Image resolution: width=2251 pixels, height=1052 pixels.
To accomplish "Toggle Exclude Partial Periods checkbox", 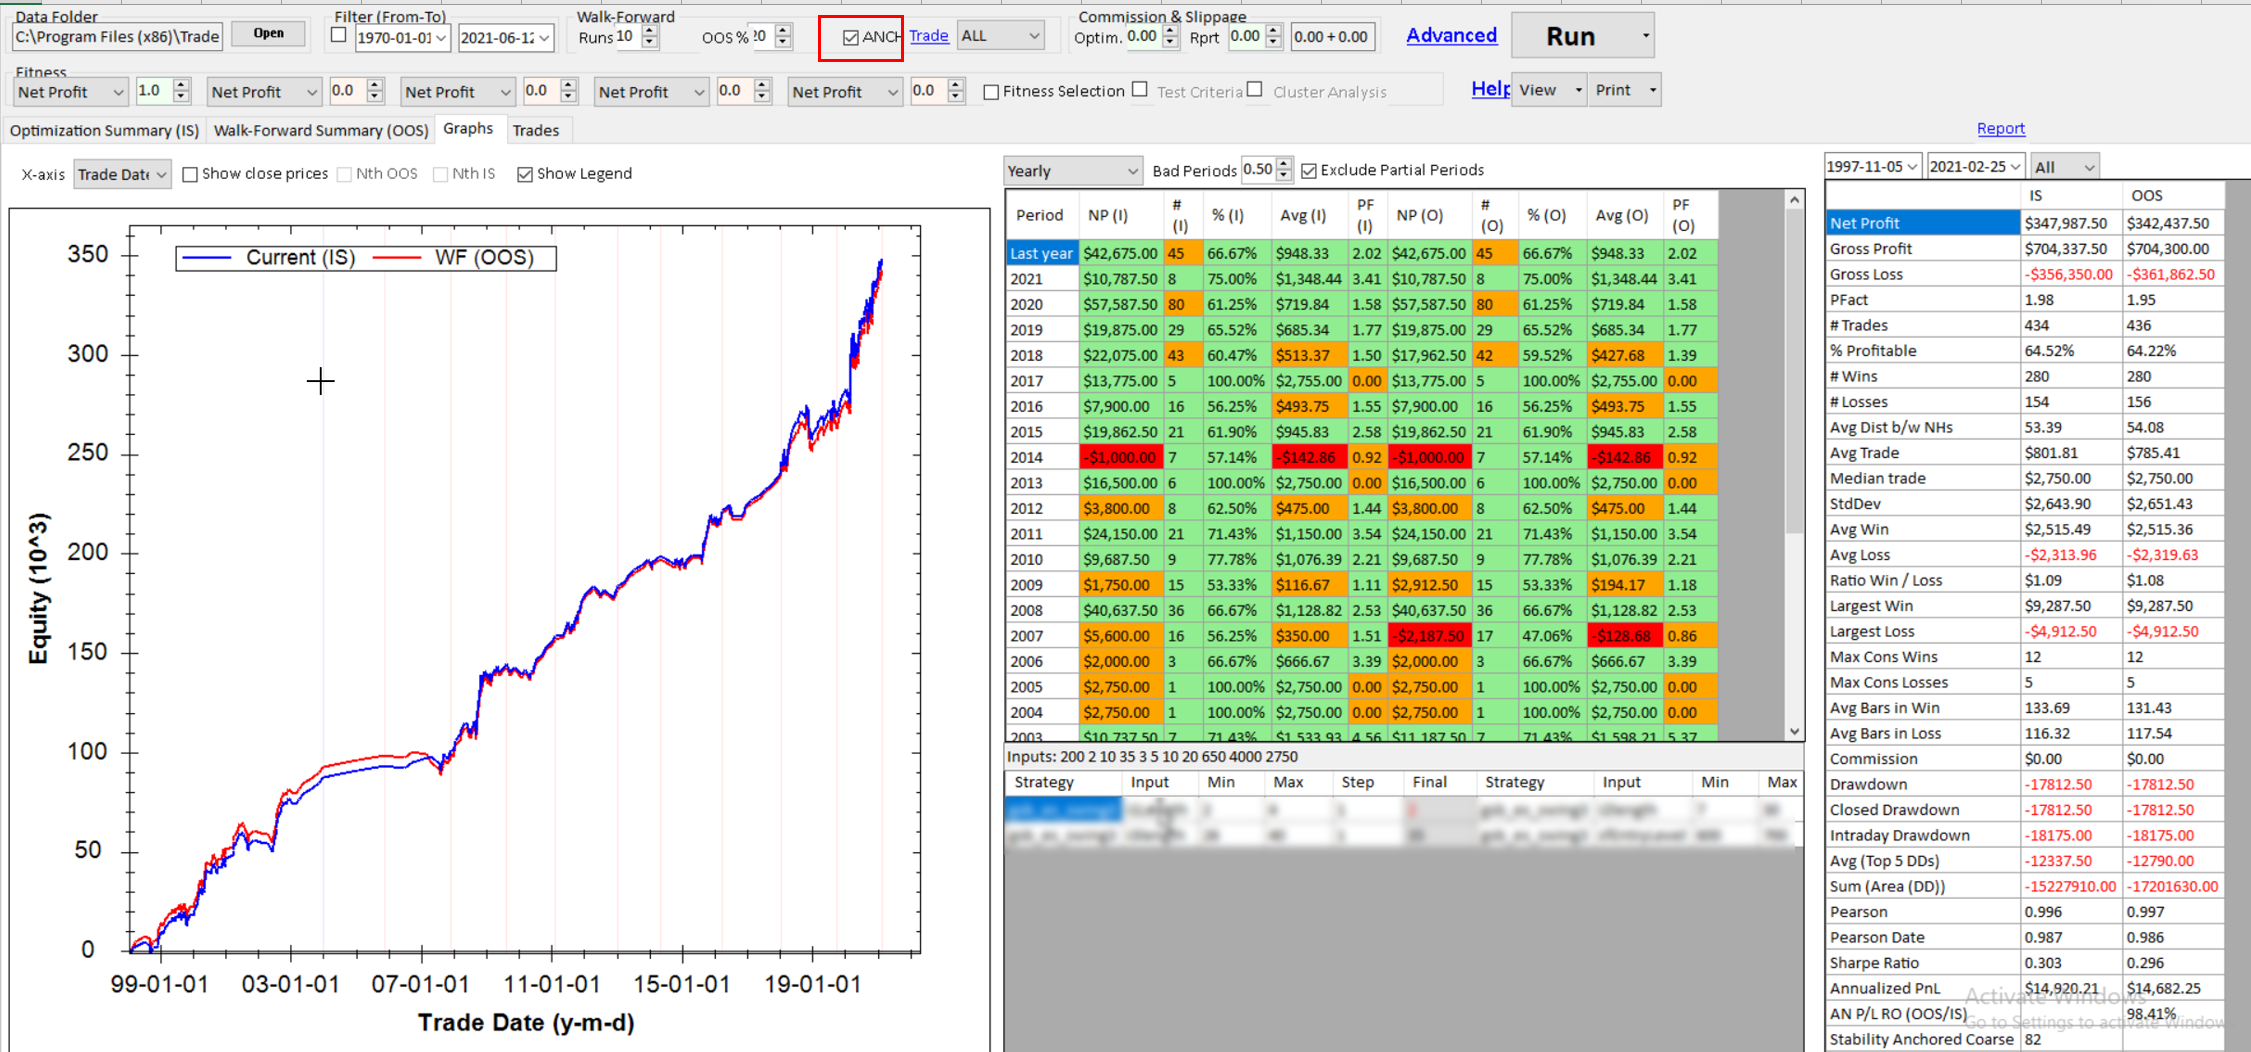I will tap(1309, 171).
